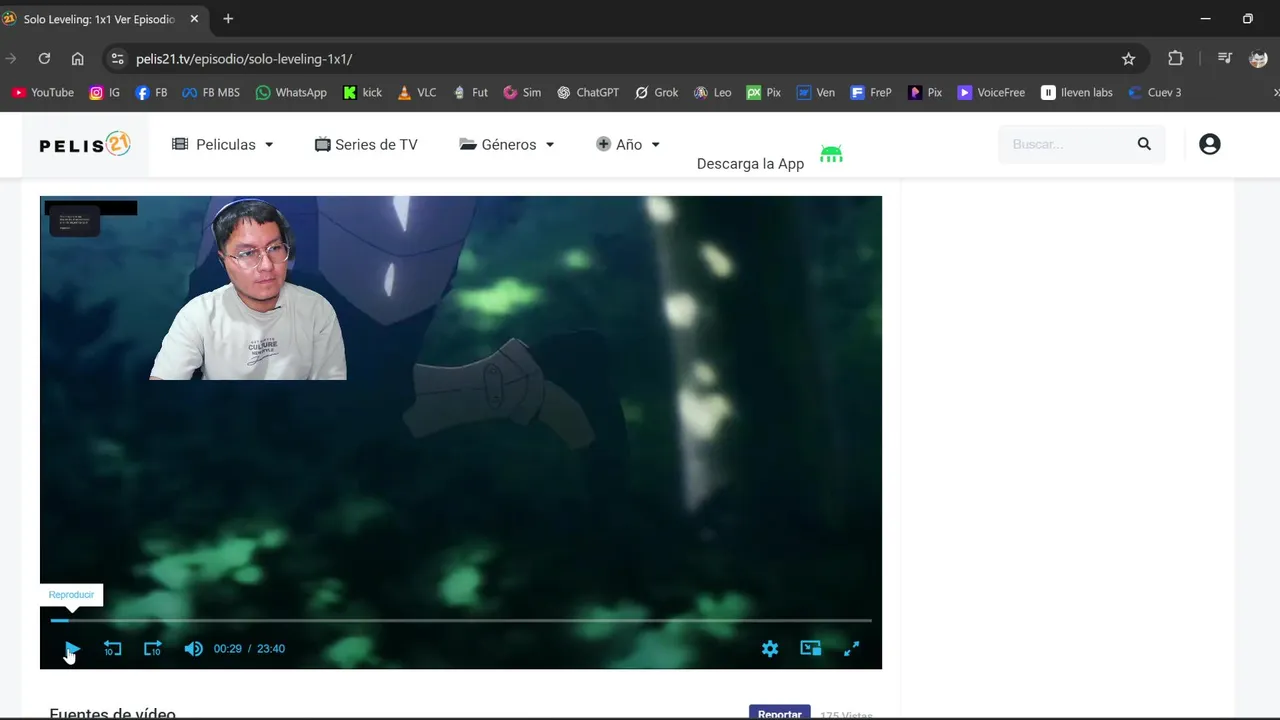The height and width of the screenshot is (720, 1280).
Task: Open the player settings gear
Action: point(770,649)
